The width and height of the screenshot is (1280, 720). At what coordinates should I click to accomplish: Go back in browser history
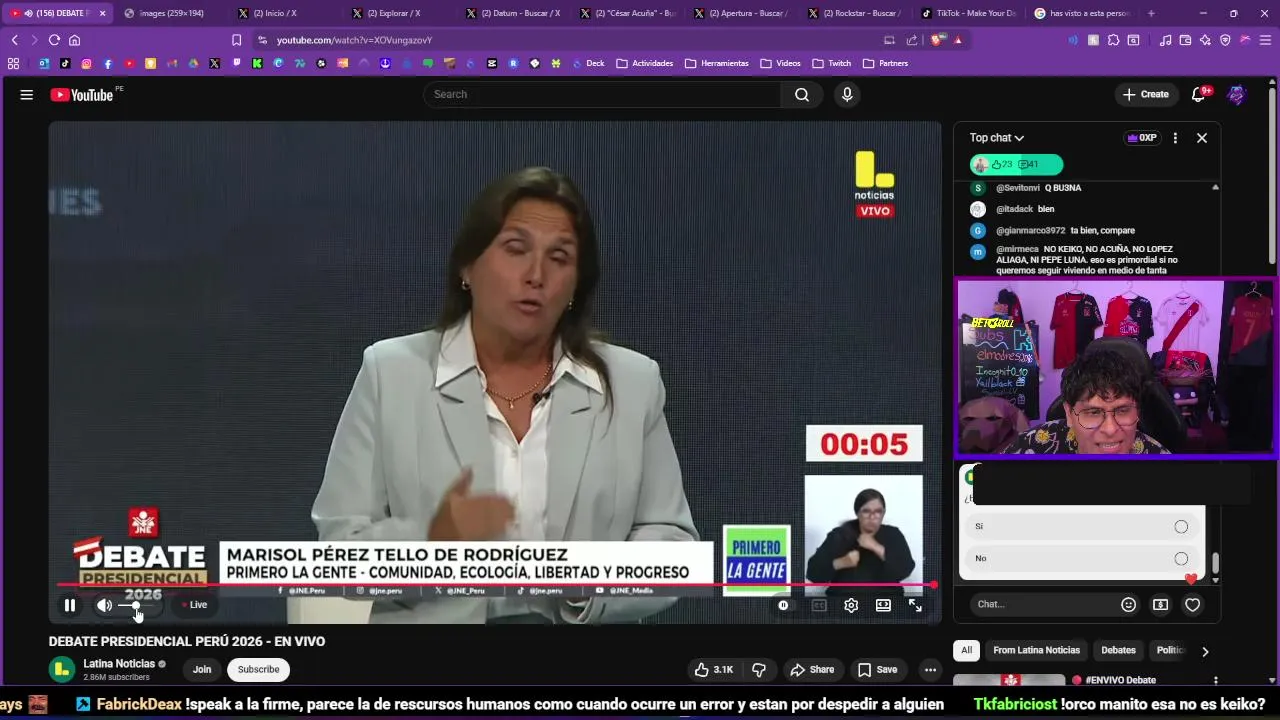point(14,40)
